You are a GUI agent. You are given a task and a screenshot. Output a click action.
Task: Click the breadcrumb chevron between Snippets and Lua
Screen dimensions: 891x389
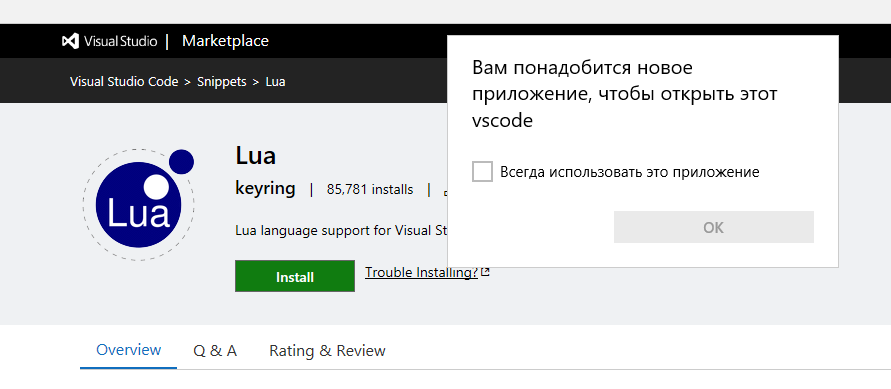pyautogui.click(x=256, y=82)
